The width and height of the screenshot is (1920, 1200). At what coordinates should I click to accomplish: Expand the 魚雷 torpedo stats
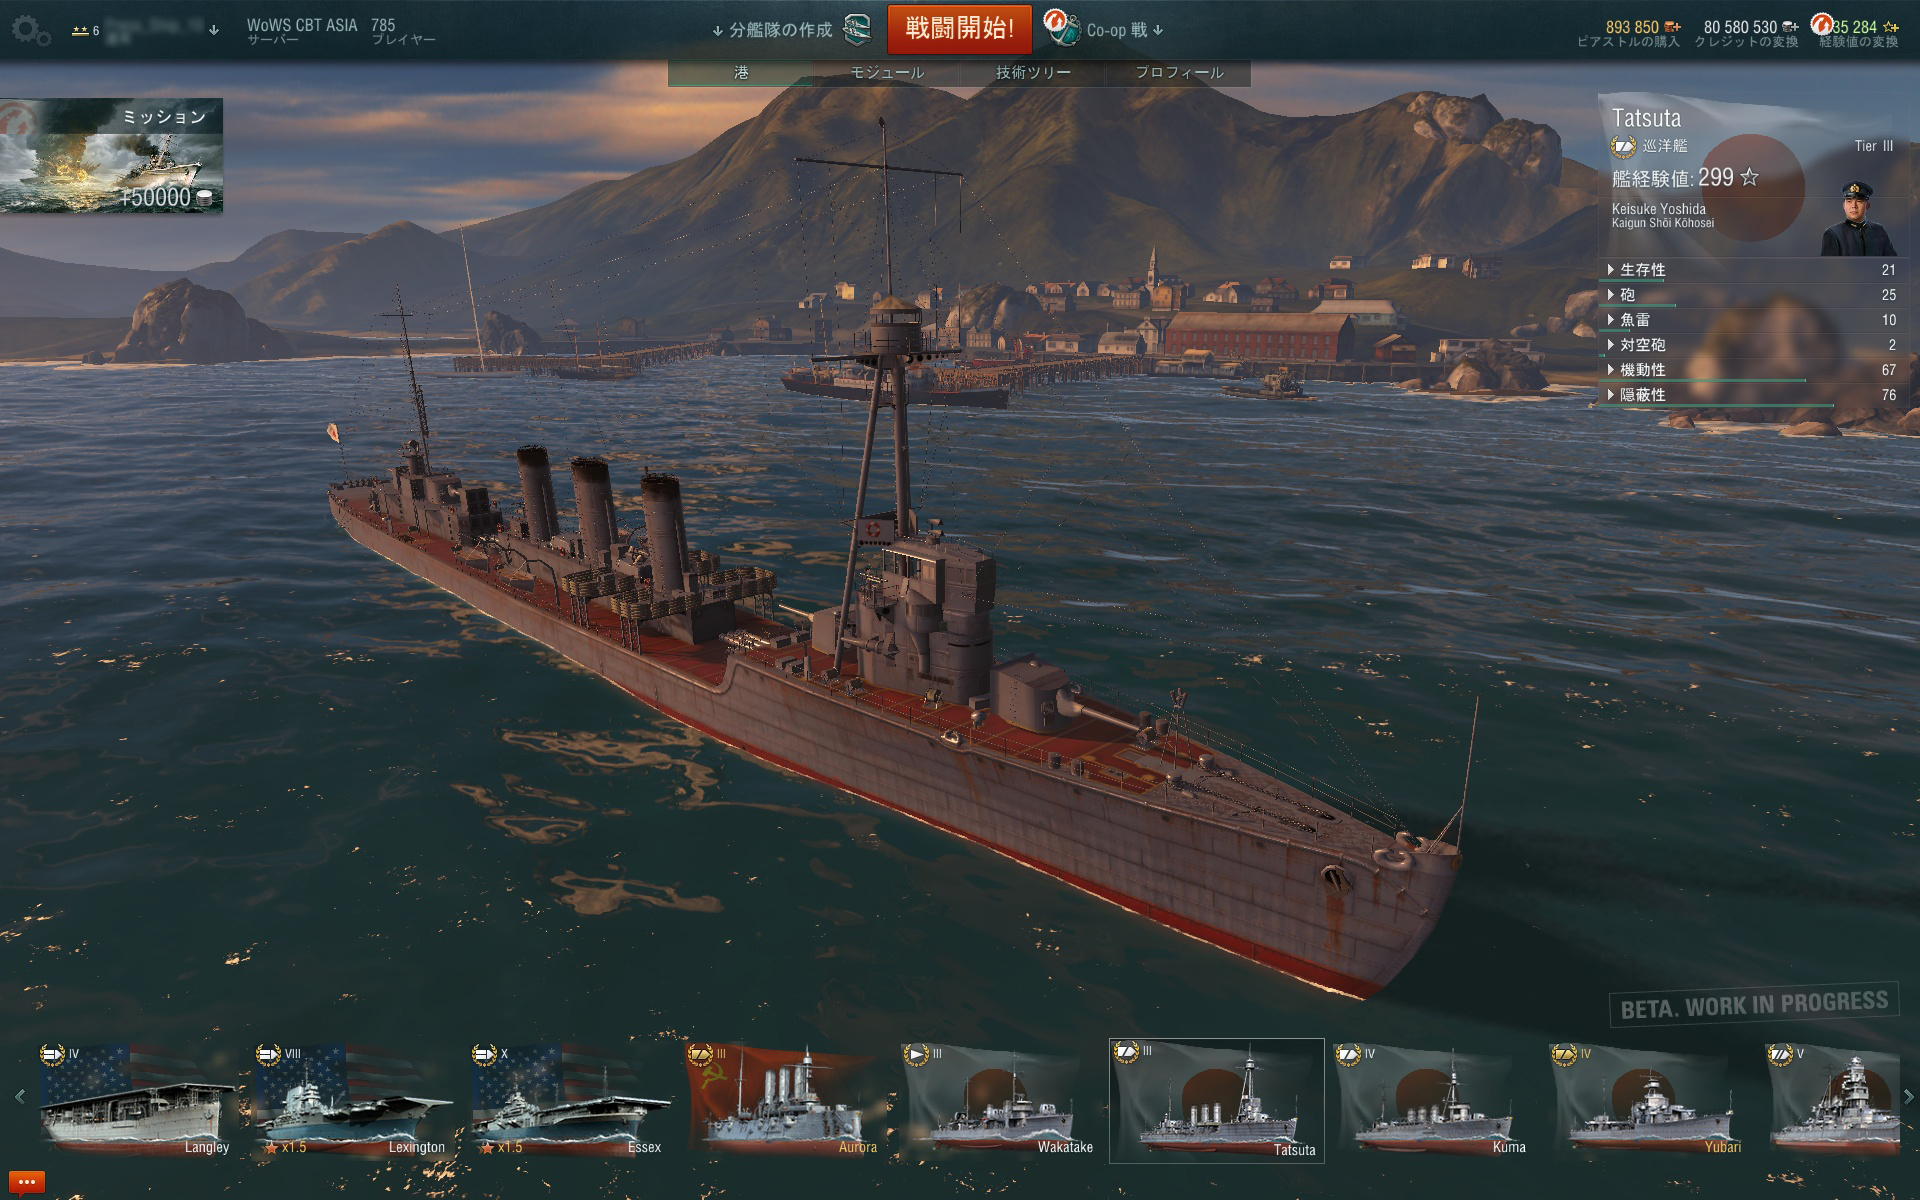(1751, 320)
